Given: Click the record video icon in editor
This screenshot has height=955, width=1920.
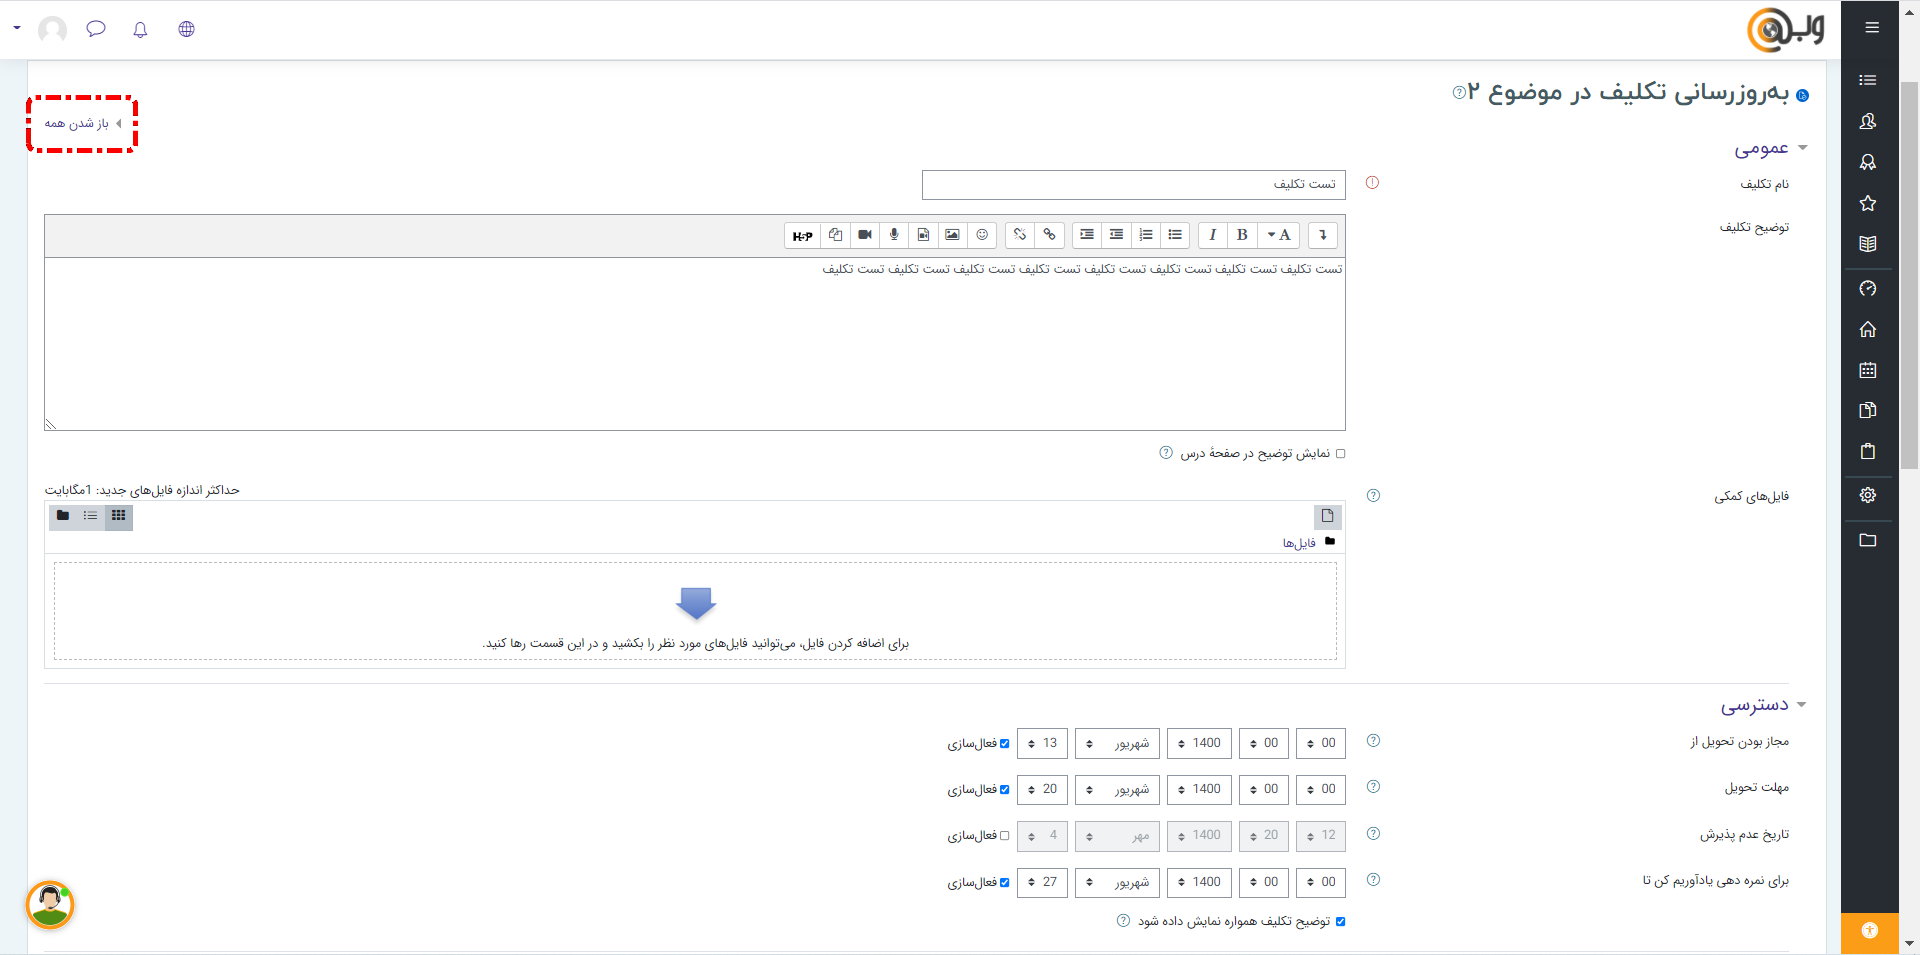Looking at the screenshot, I should point(865,235).
